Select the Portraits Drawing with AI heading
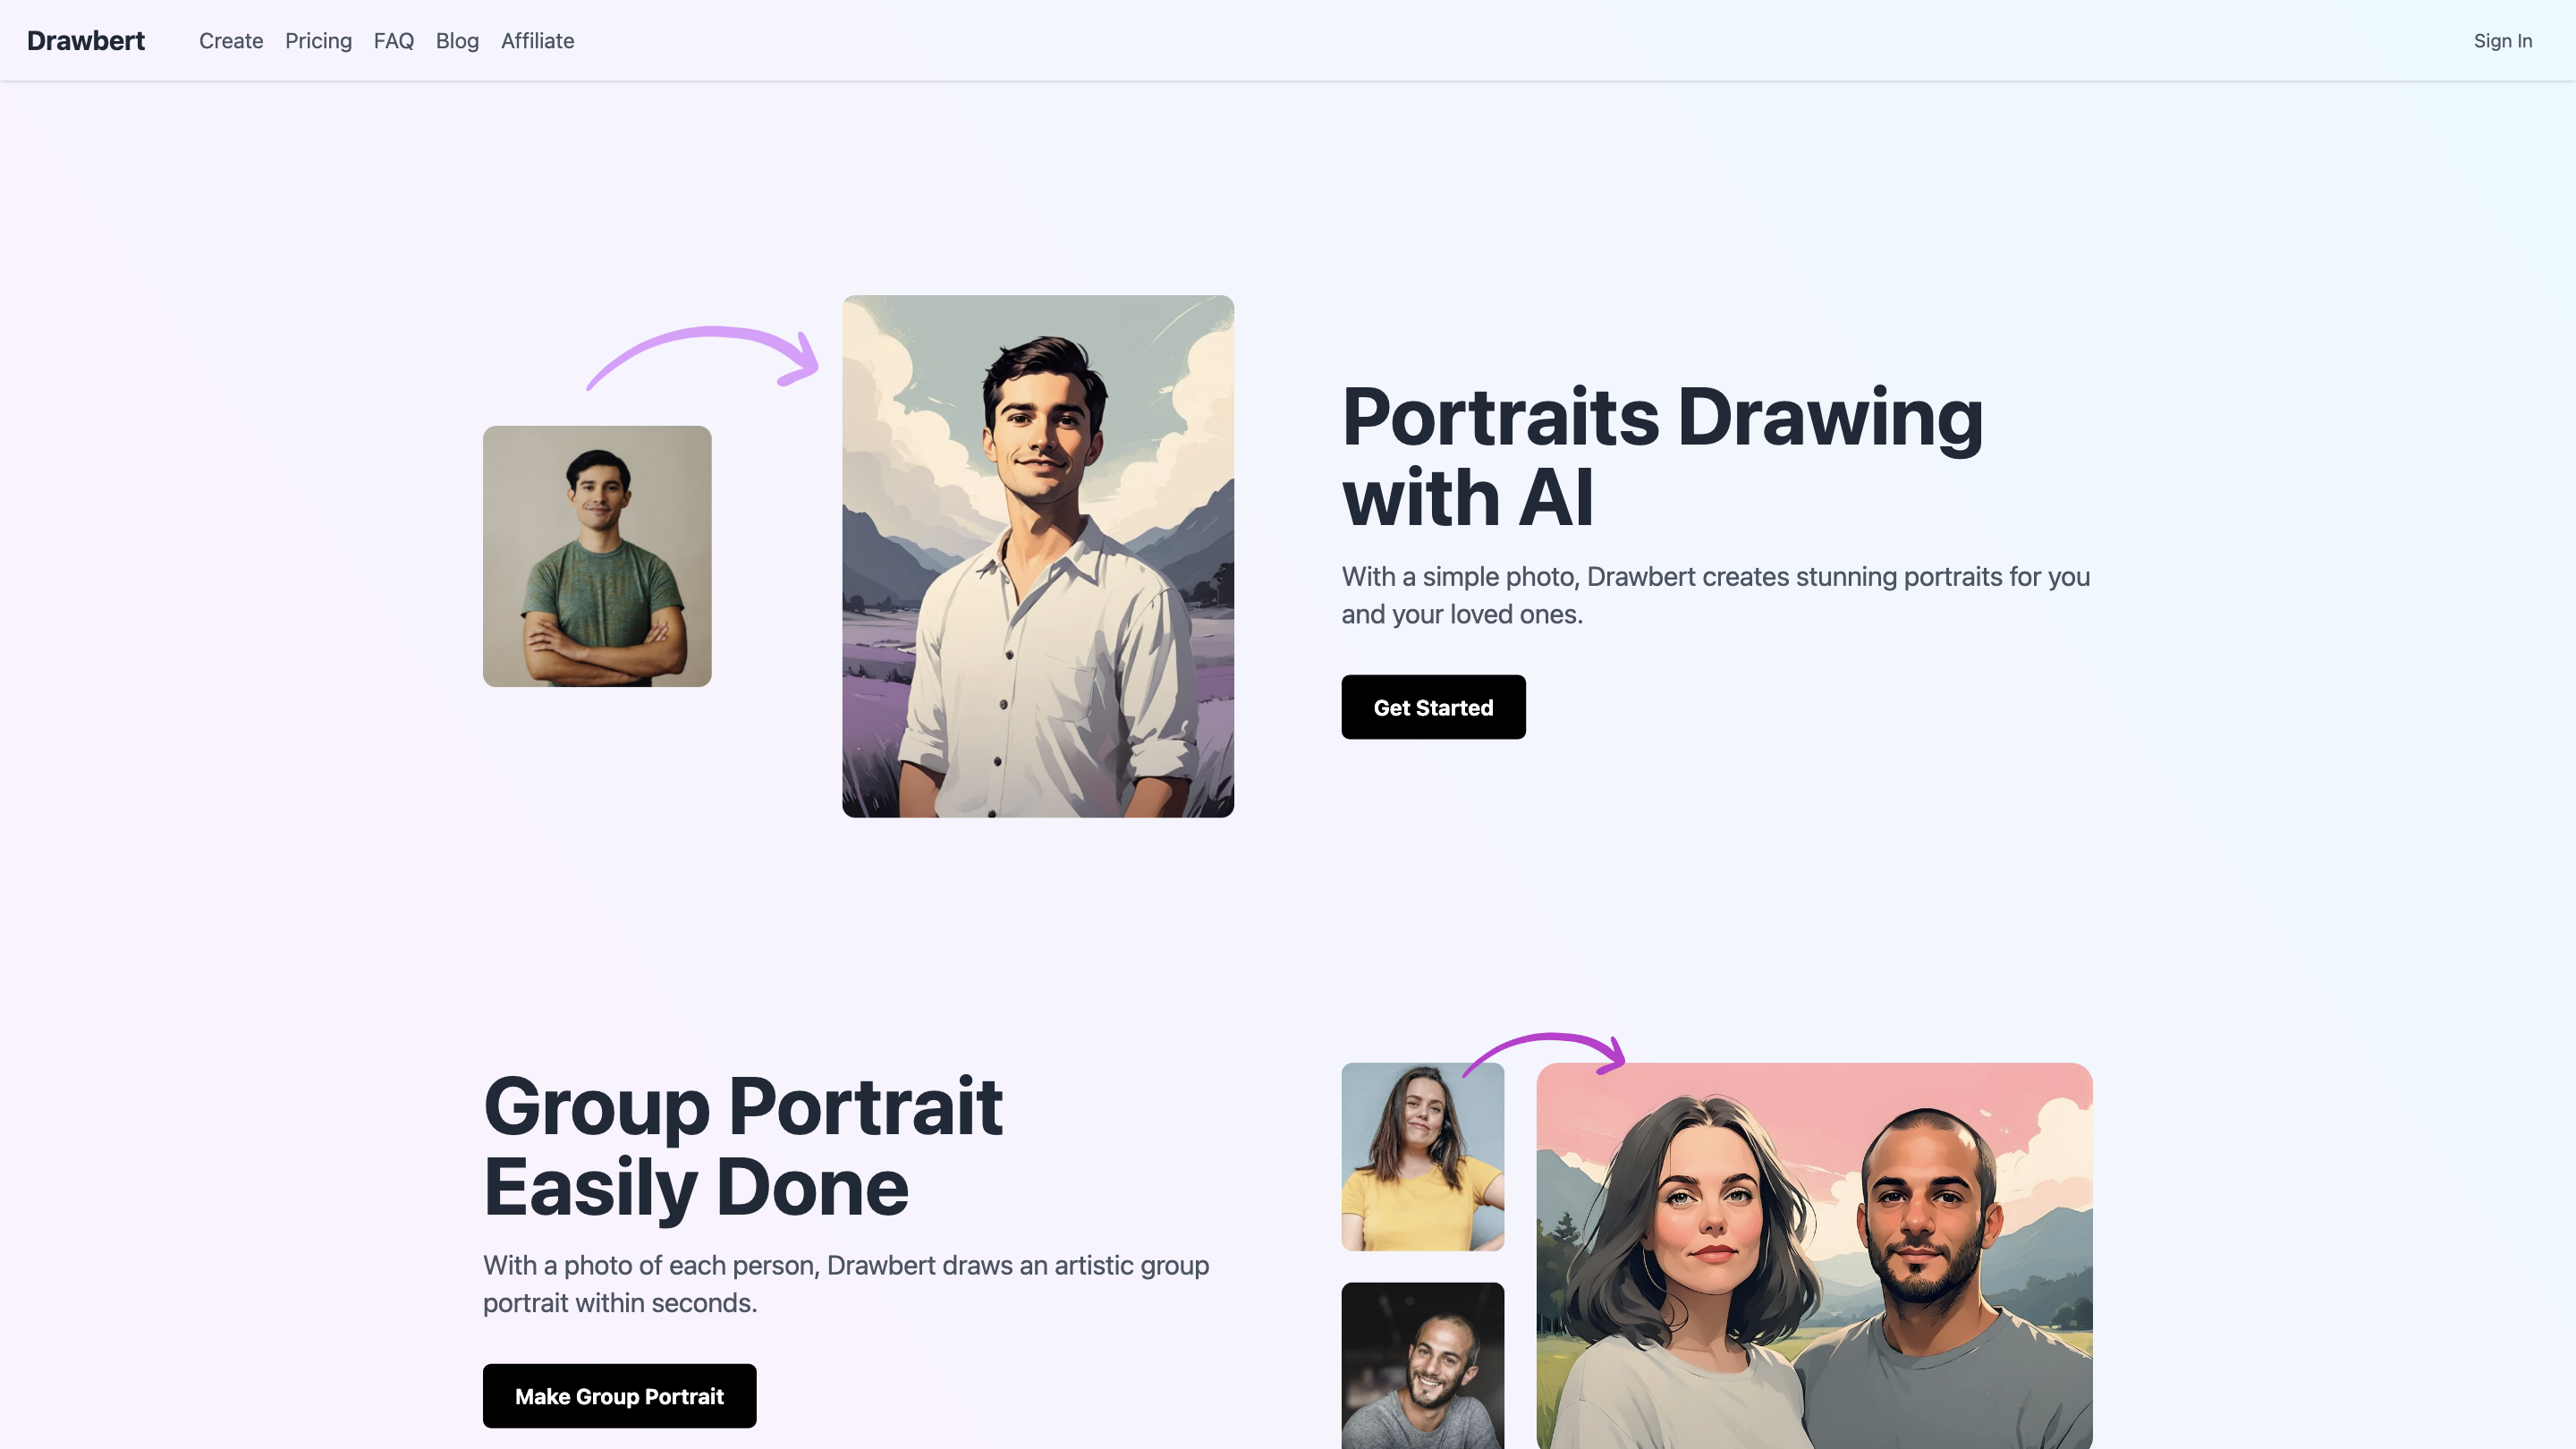Image resolution: width=2576 pixels, height=1449 pixels. pos(1661,455)
